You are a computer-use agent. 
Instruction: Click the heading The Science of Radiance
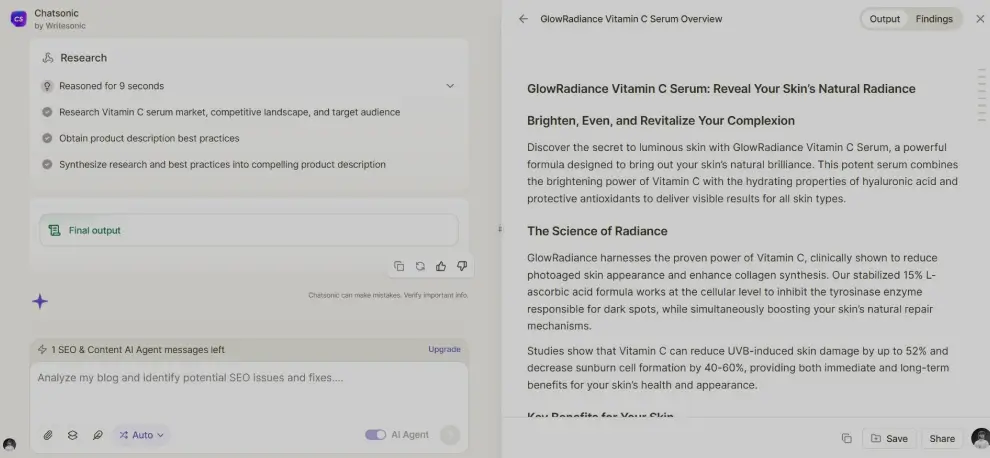point(597,231)
